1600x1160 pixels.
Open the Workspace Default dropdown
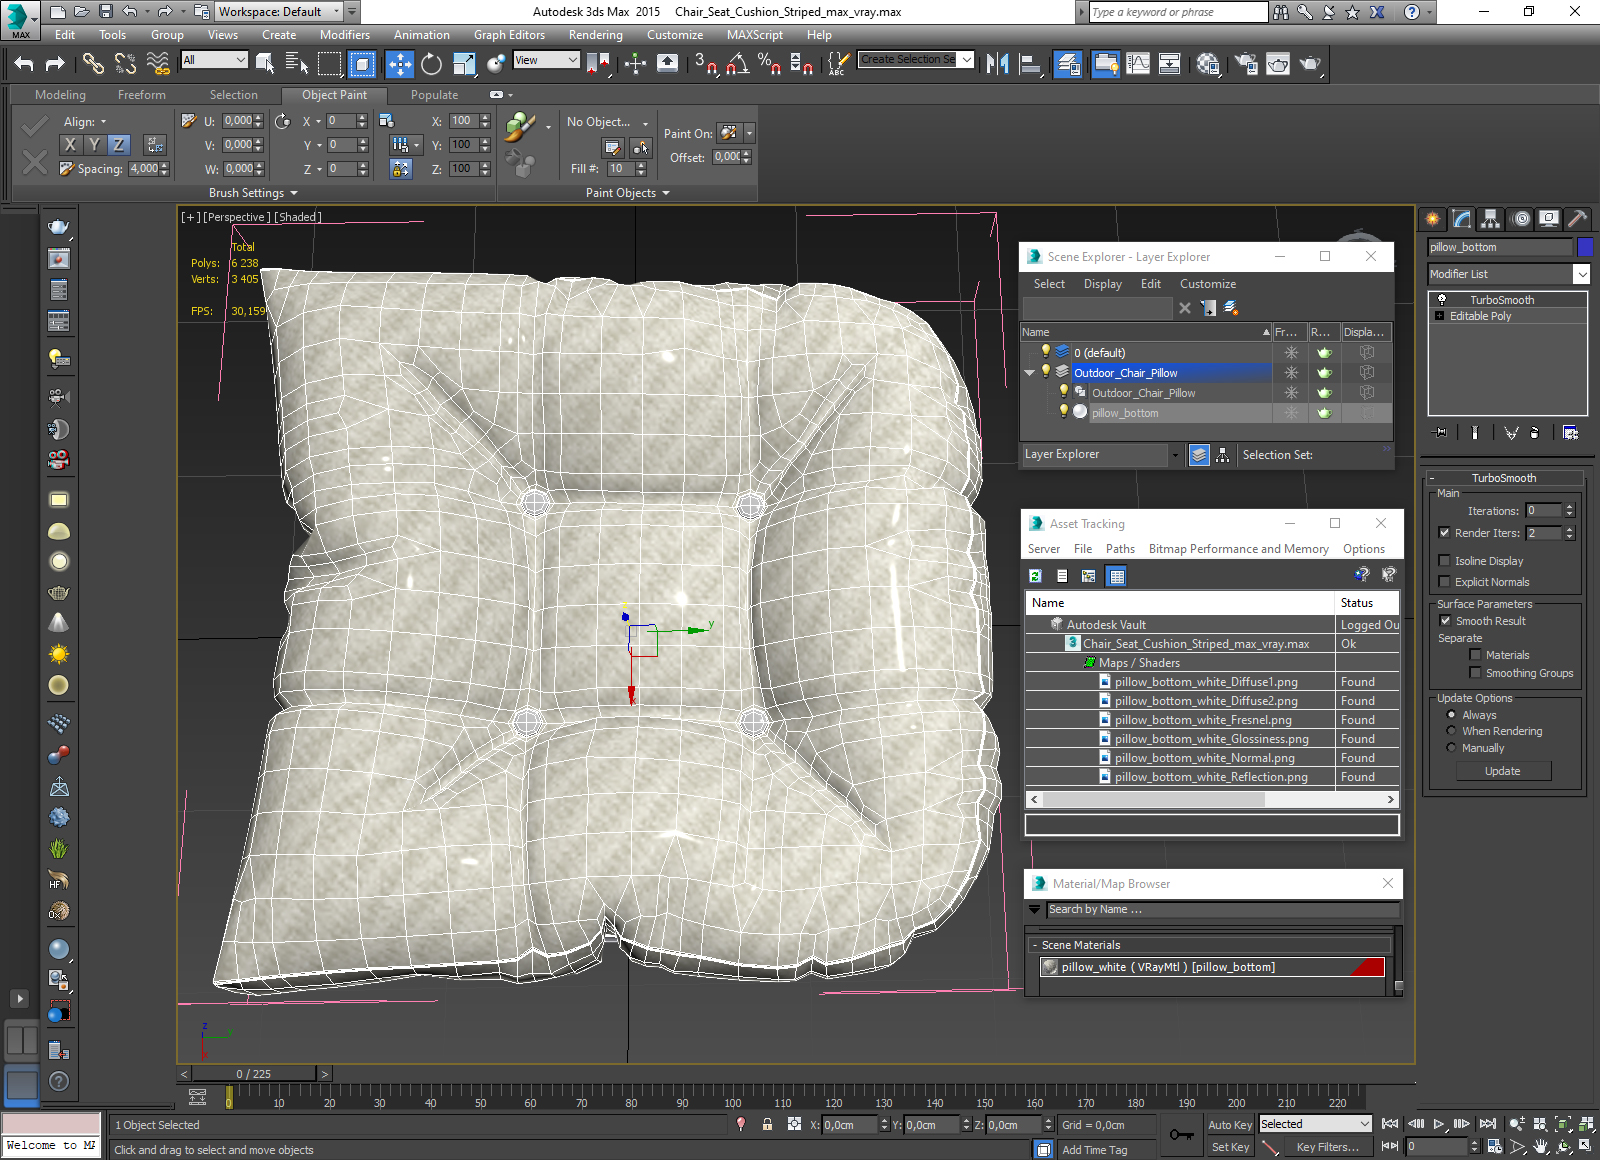click(280, 12)
